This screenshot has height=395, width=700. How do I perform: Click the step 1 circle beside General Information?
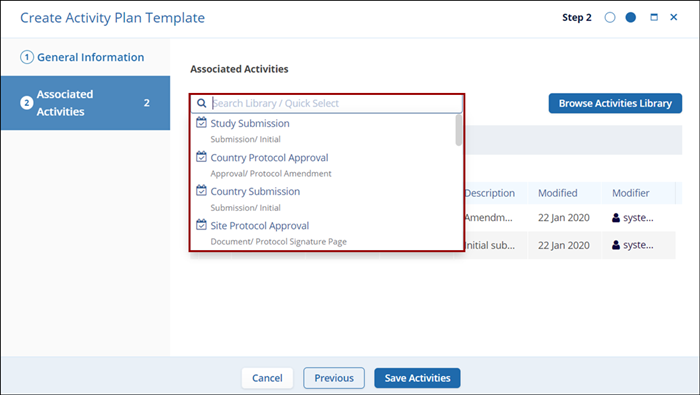pos(27,57)
